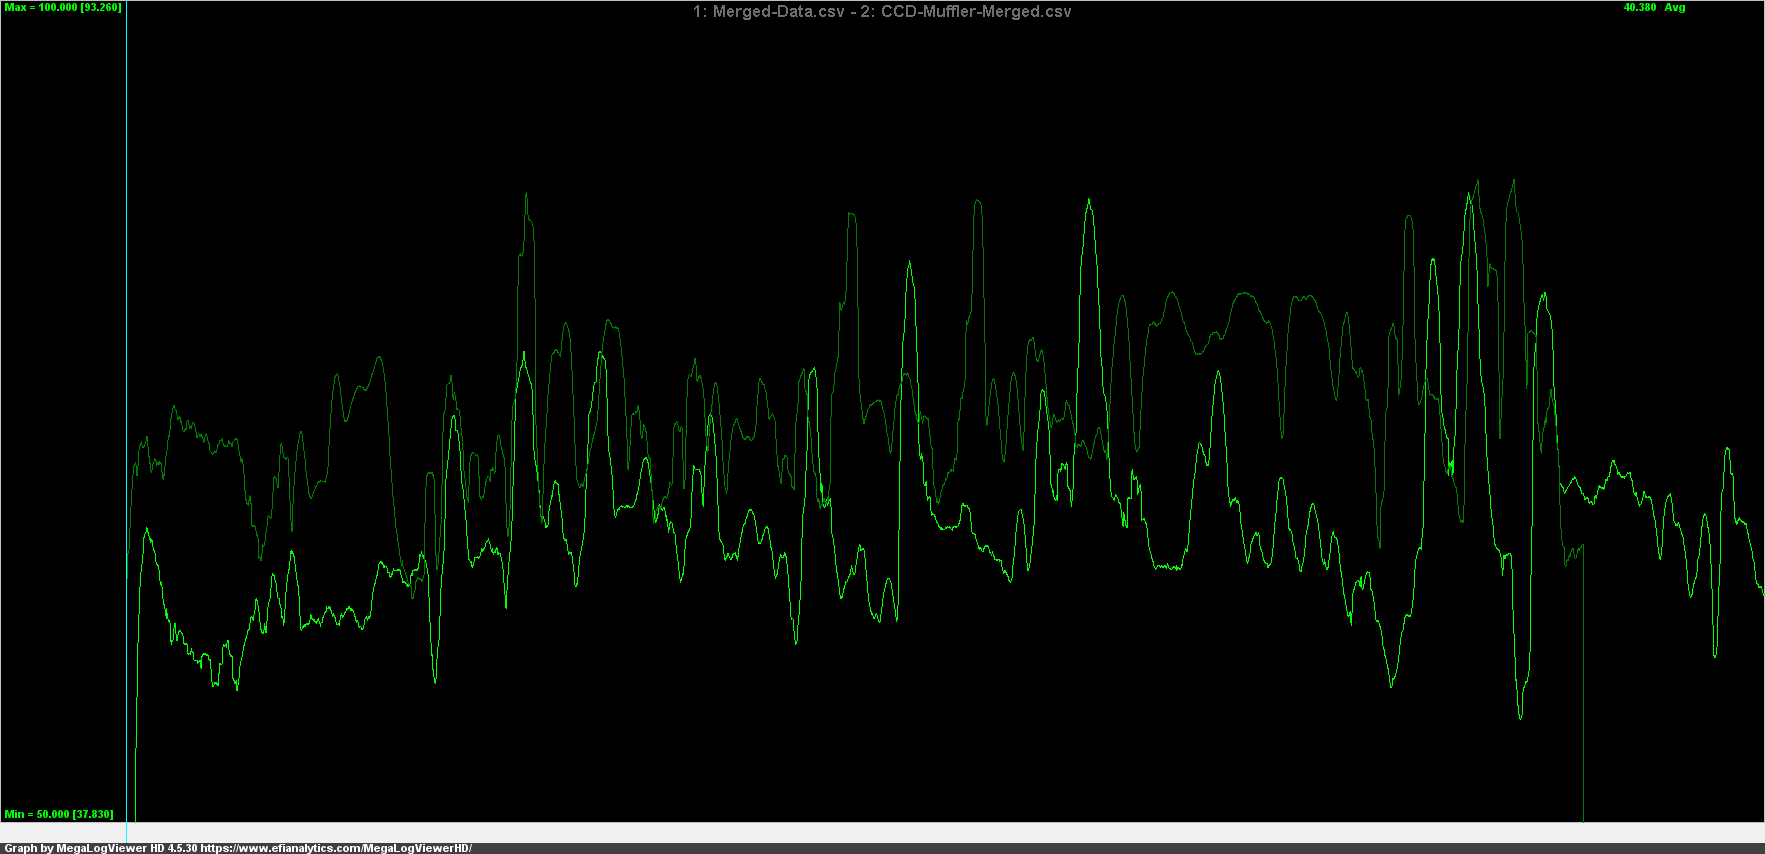Click the bright trace's starting vertical rise

click(x=136, y=700)
